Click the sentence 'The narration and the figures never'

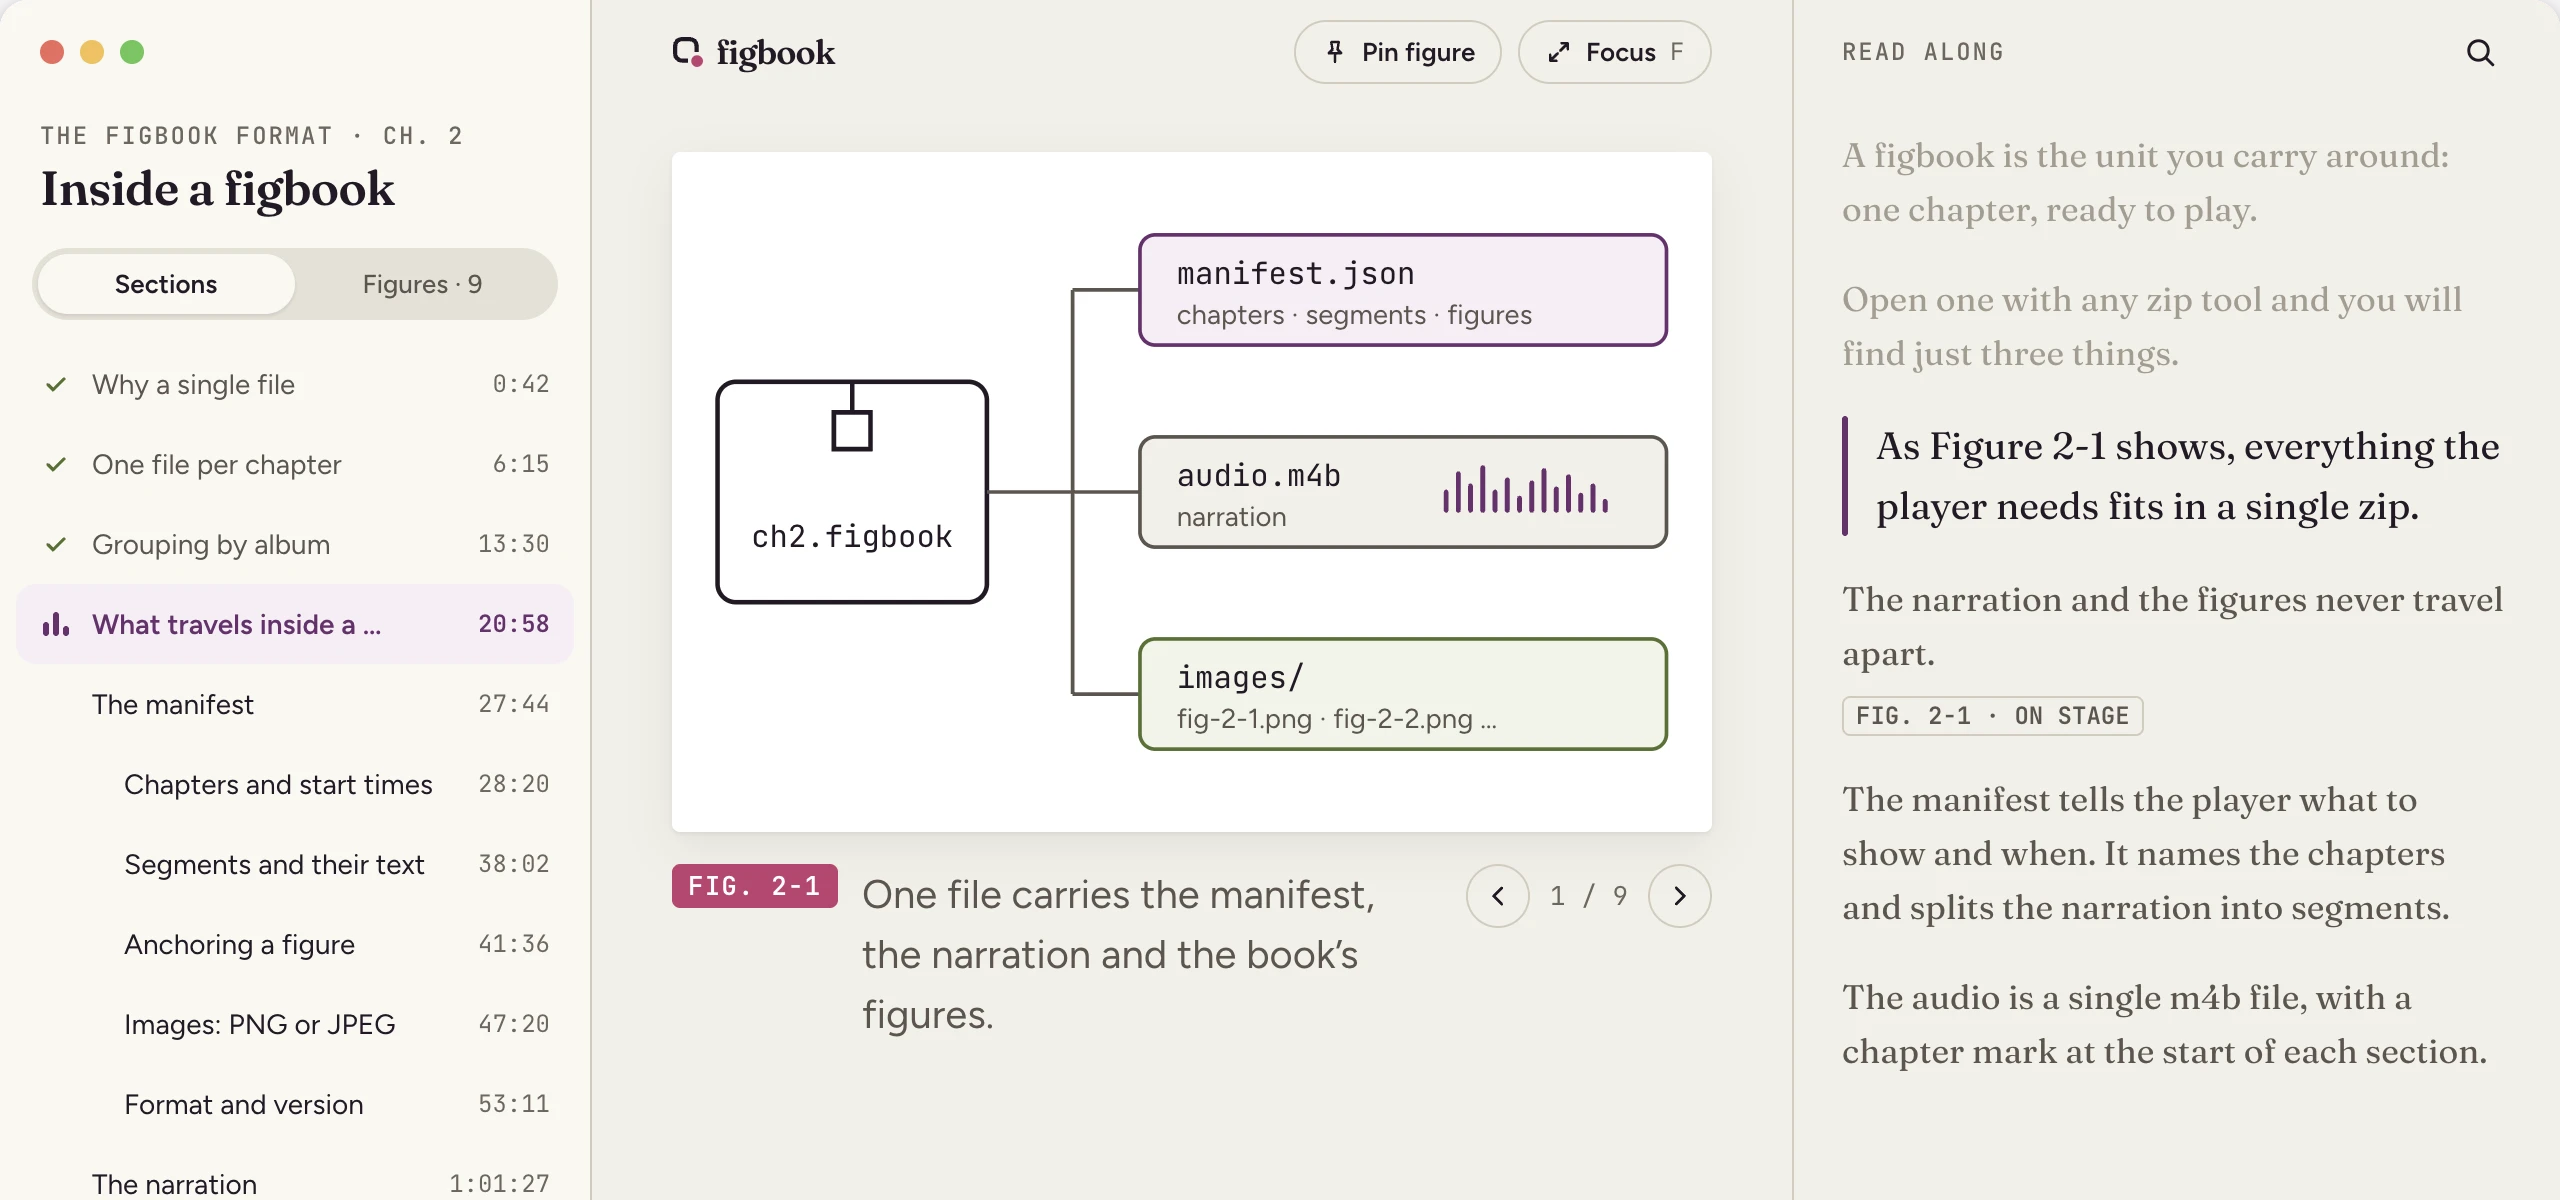tap(2172, 626)
